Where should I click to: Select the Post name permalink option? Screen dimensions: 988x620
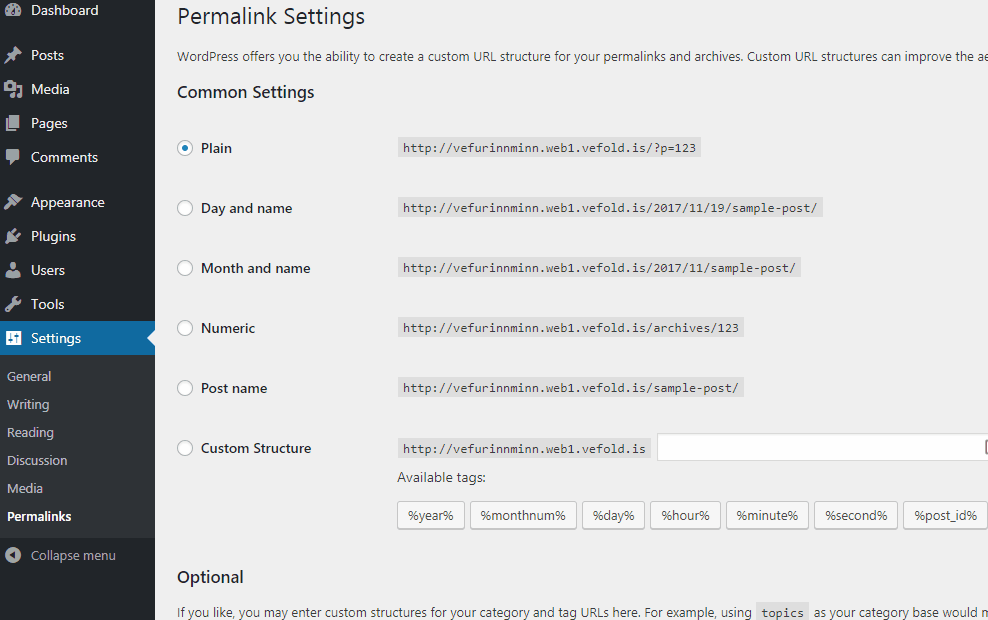click(x=185, y=388)
